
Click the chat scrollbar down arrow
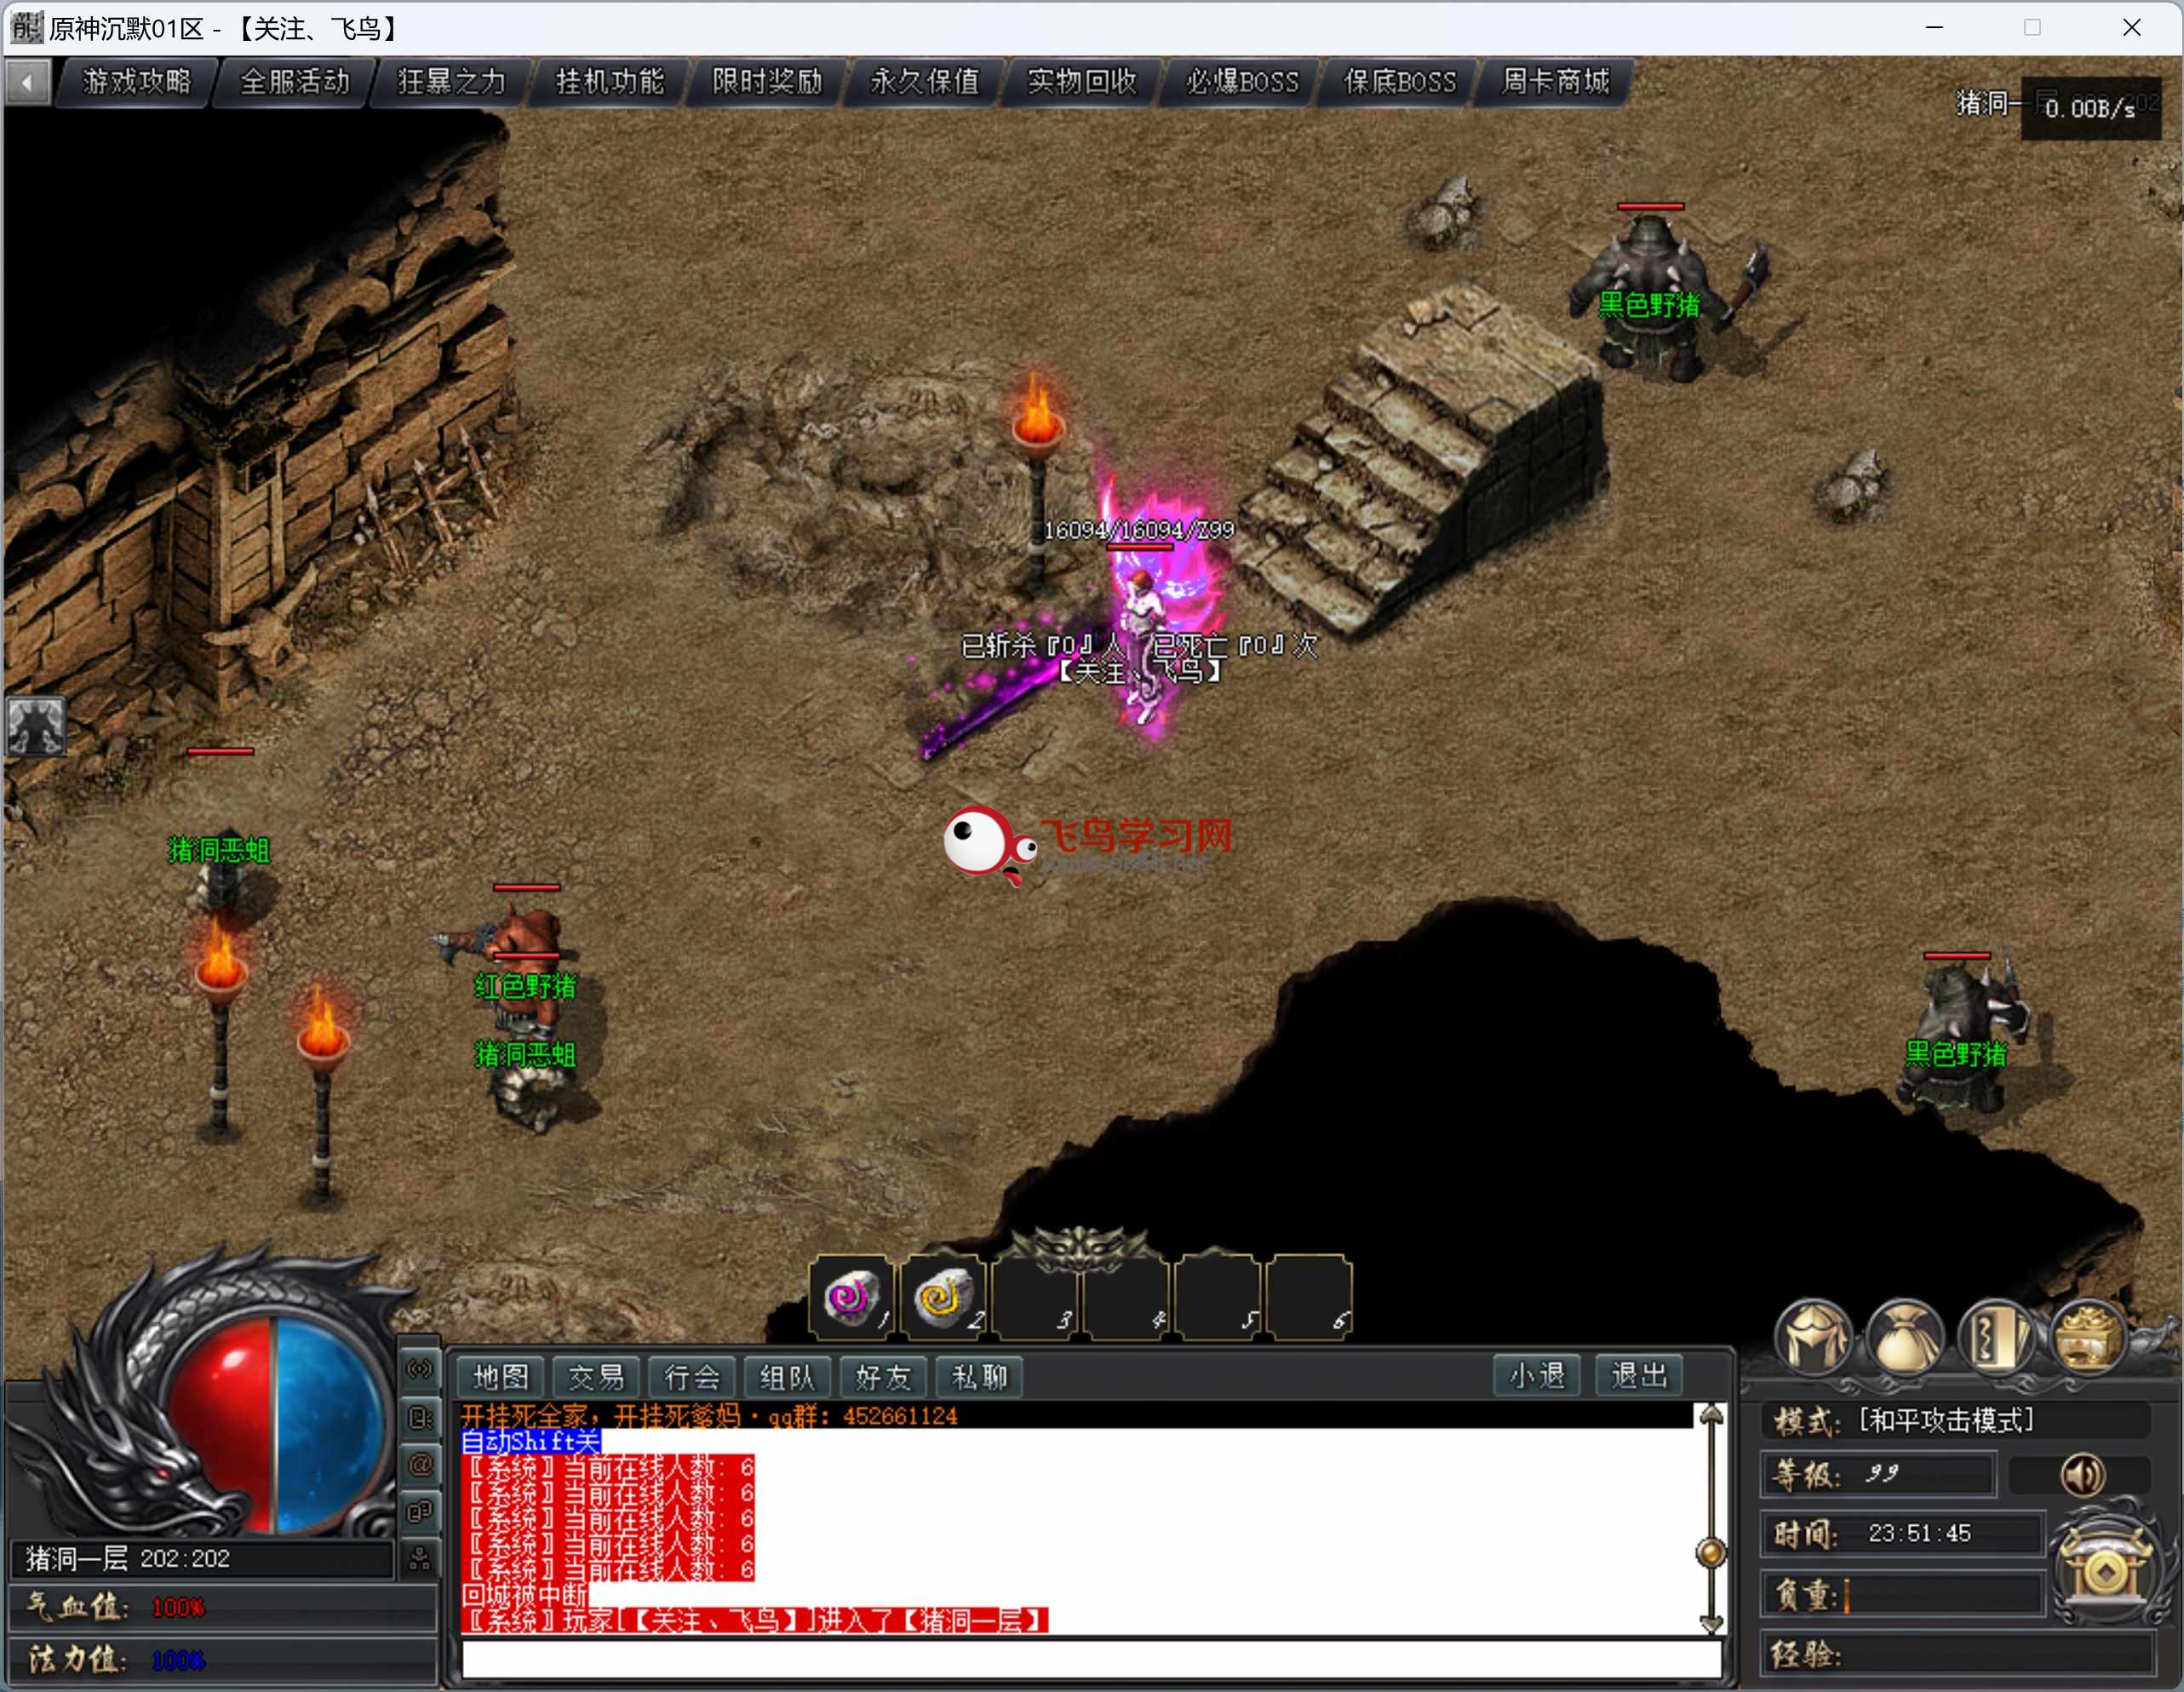click(x=1711, y=1624)
